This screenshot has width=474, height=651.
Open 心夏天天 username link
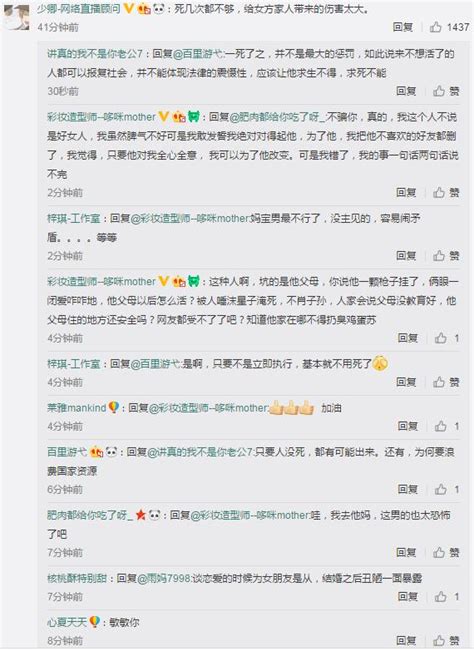pyautogui.click(x=67, y=622)
